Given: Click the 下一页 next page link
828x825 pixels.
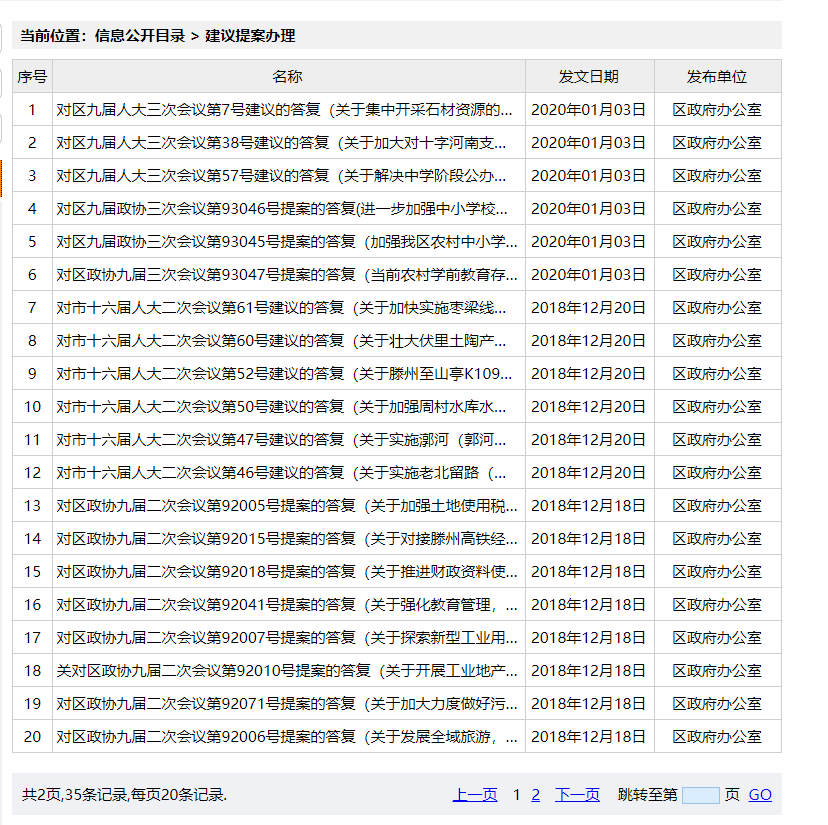Looking at the screenshot, I should point(577,795).
